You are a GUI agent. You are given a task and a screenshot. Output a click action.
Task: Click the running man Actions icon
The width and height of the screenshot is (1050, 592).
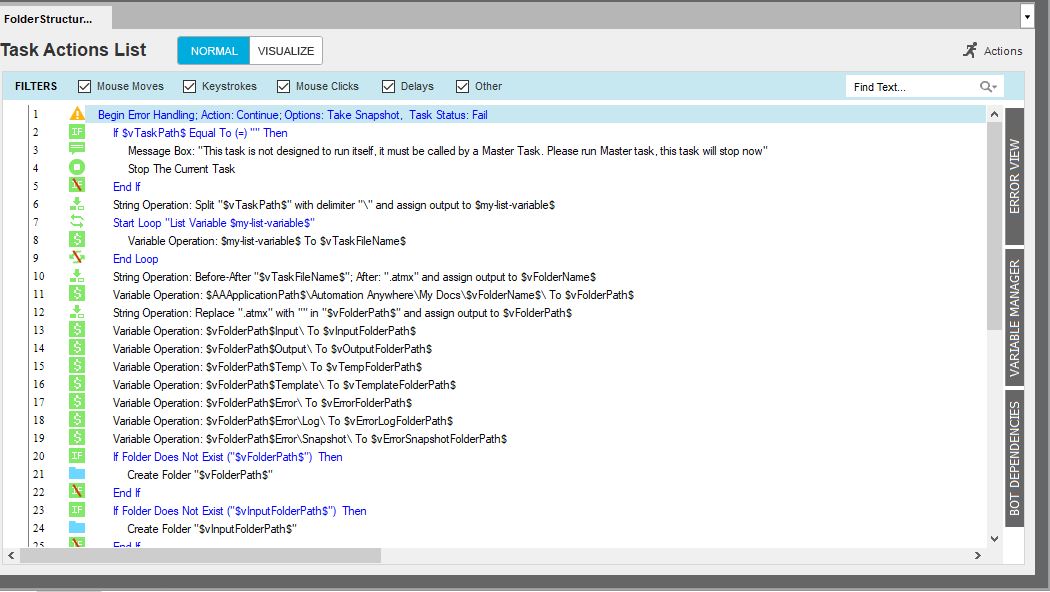(x=970, y=50)
